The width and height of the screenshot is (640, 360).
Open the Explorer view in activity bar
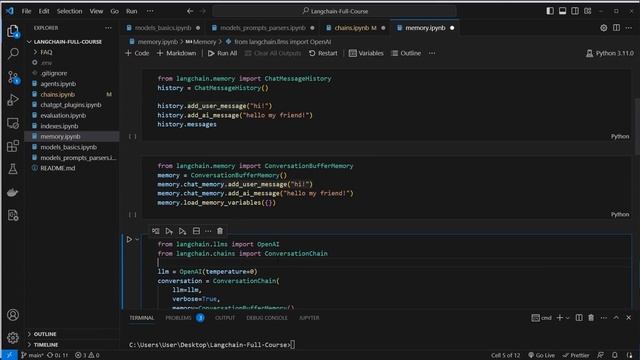[x=13, y=31]
